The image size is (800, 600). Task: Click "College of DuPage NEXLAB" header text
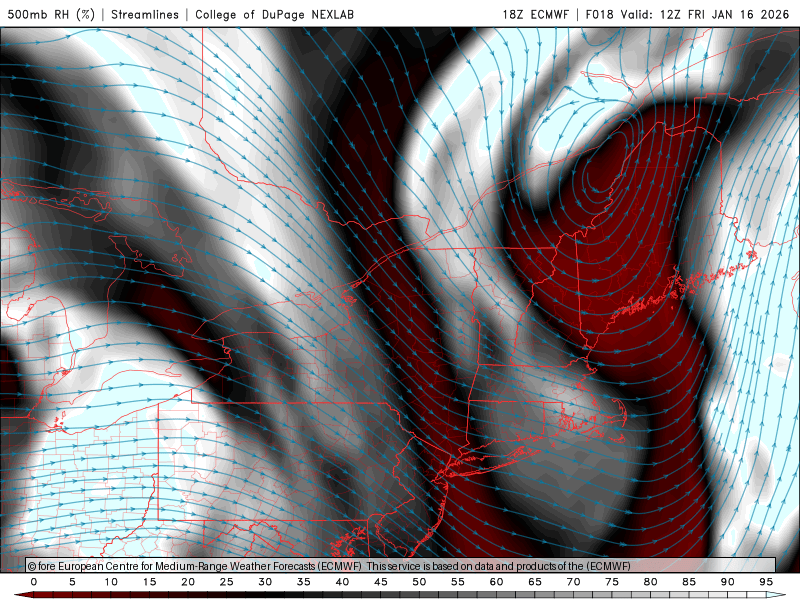click(x=274, y=14)
